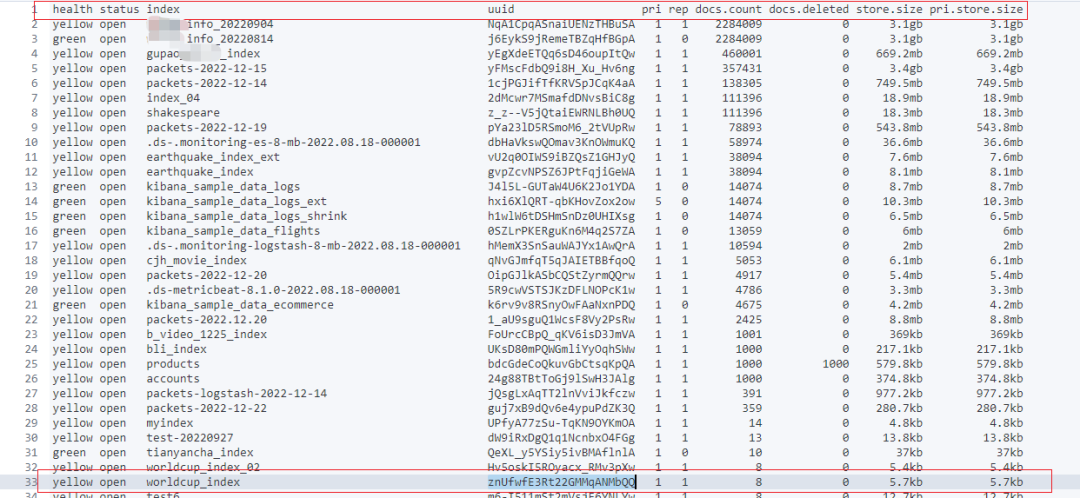The height and width of the screenshot is (498, 1080).
Task: Select the b_video_1225_index index name
Action: coord(207,334)
